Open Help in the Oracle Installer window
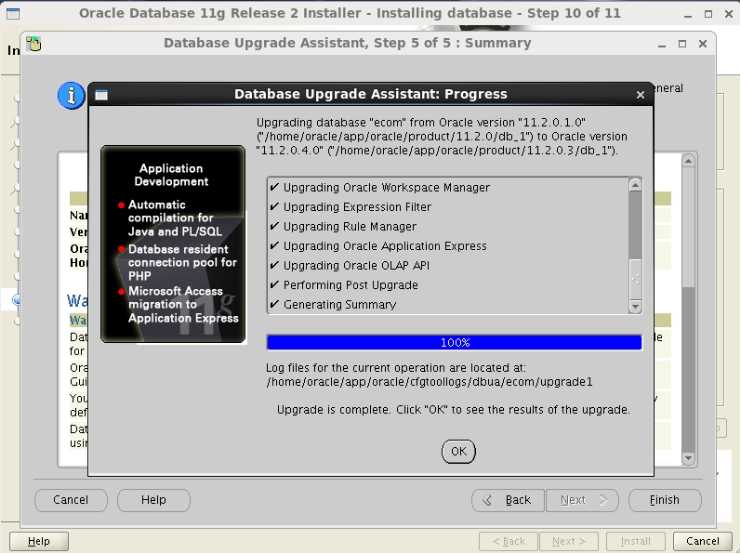This screenshot has width=741, height=554. pos(39,541)
